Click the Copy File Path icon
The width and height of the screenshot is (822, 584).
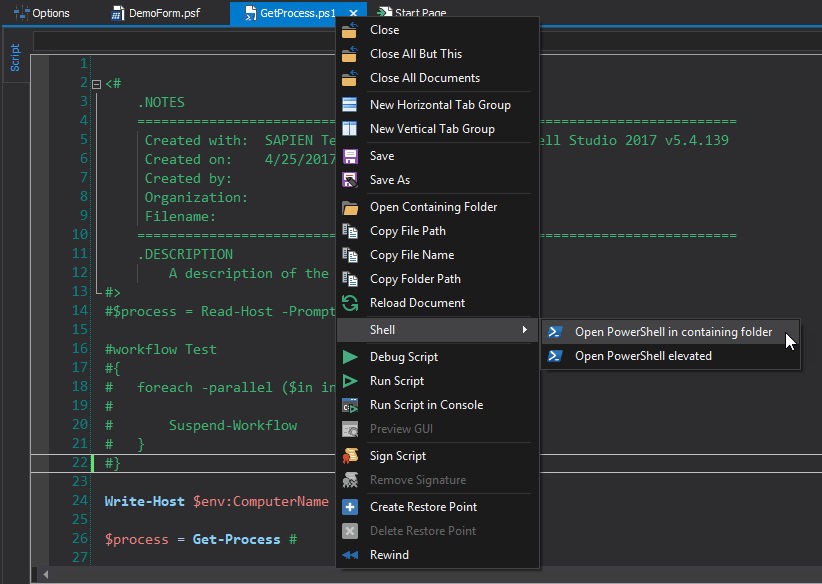[x=353, y=230]
